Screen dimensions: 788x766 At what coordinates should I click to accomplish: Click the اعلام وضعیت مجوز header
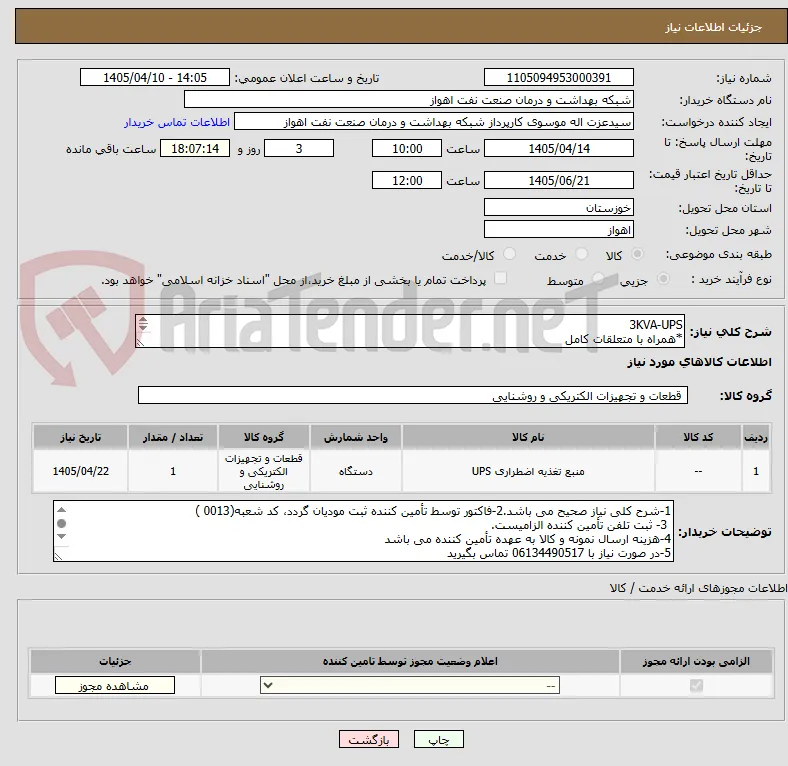pyautogui.click(x=410, y=661)
